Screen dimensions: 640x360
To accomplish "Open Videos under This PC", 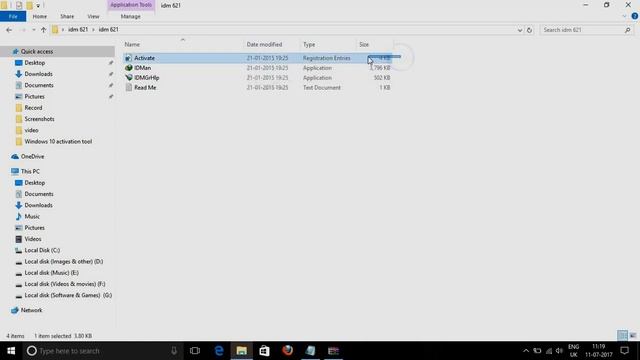I will 33,239.
